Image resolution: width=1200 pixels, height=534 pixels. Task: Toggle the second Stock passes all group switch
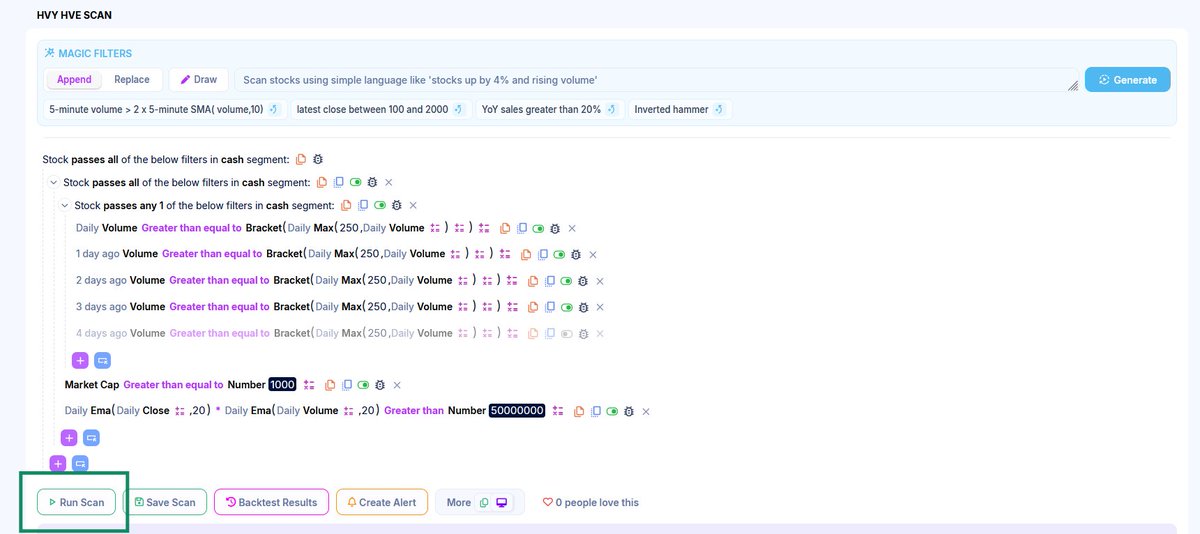[355, 182]
